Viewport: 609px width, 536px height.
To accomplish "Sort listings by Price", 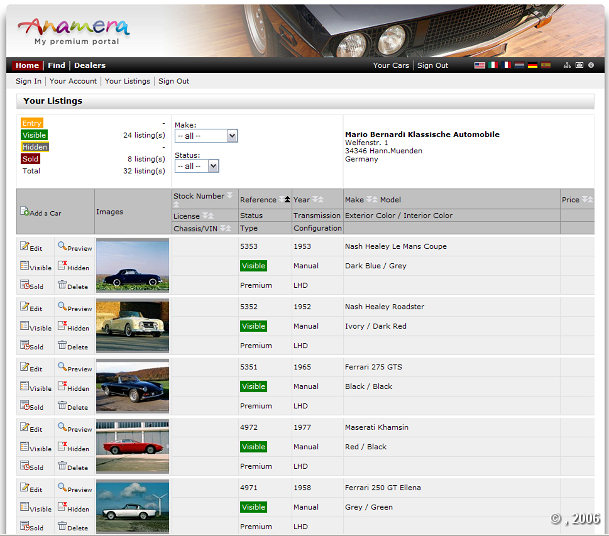I will point(587,199).
